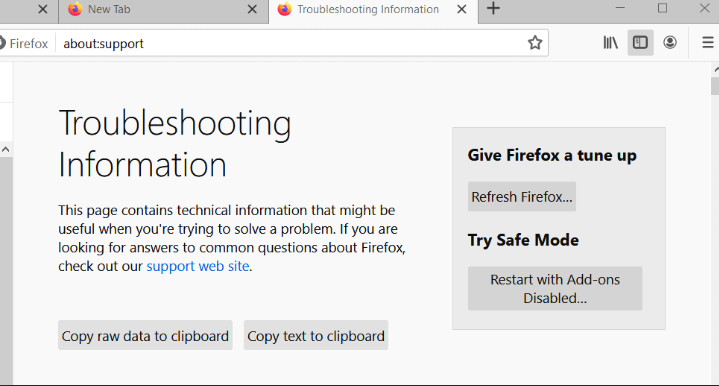719x386 pixels.
Task: Open the Firefox Account avatar icon
Action: [x=670, y=43]
